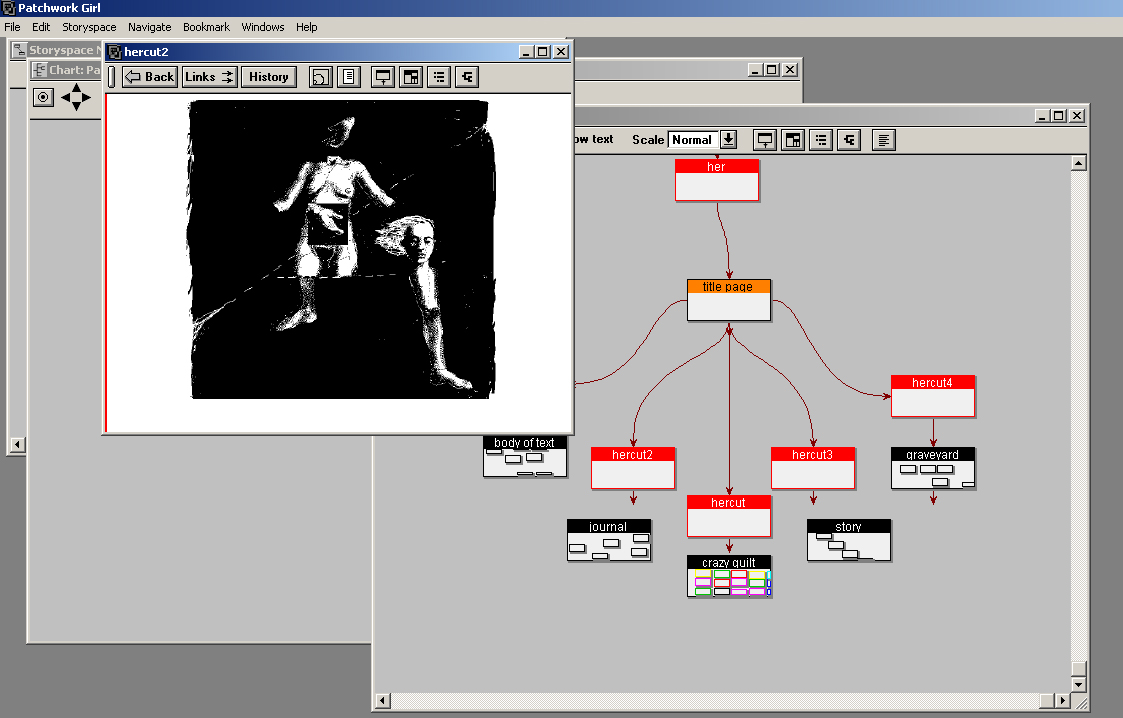Select the 'hercut4' node
The width and height of the screenshot is (1123, 718).
click(933, 396)
